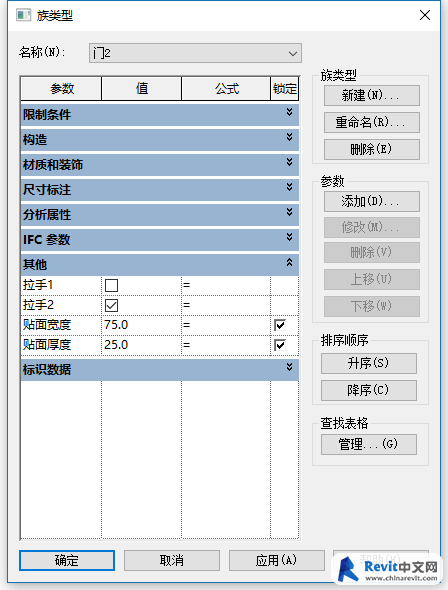Expand the 分析属性 parameter group
Viewport: 448px width, 590px height.
289,212
